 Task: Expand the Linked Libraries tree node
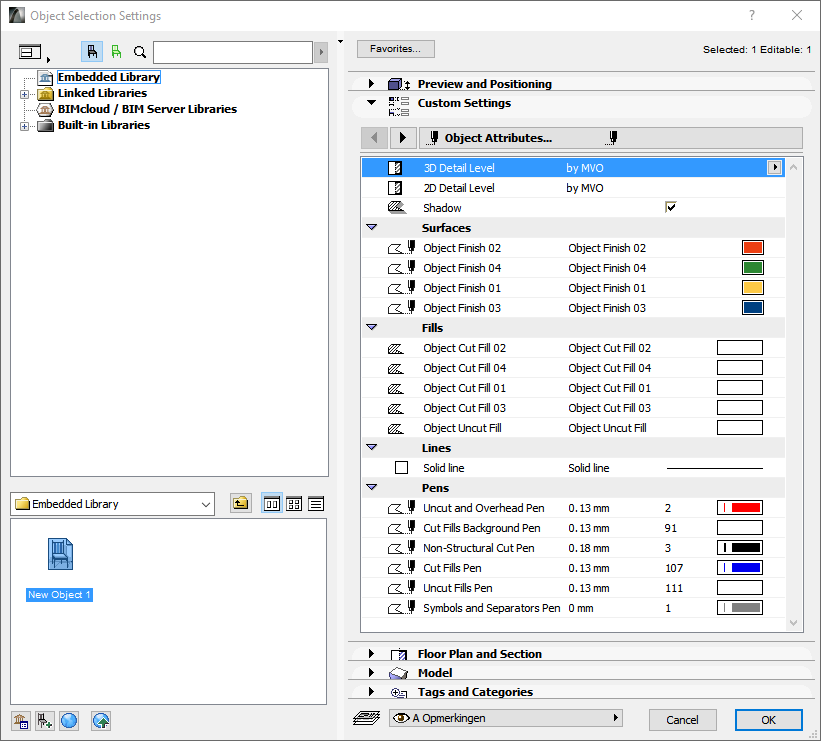(24, 93)
